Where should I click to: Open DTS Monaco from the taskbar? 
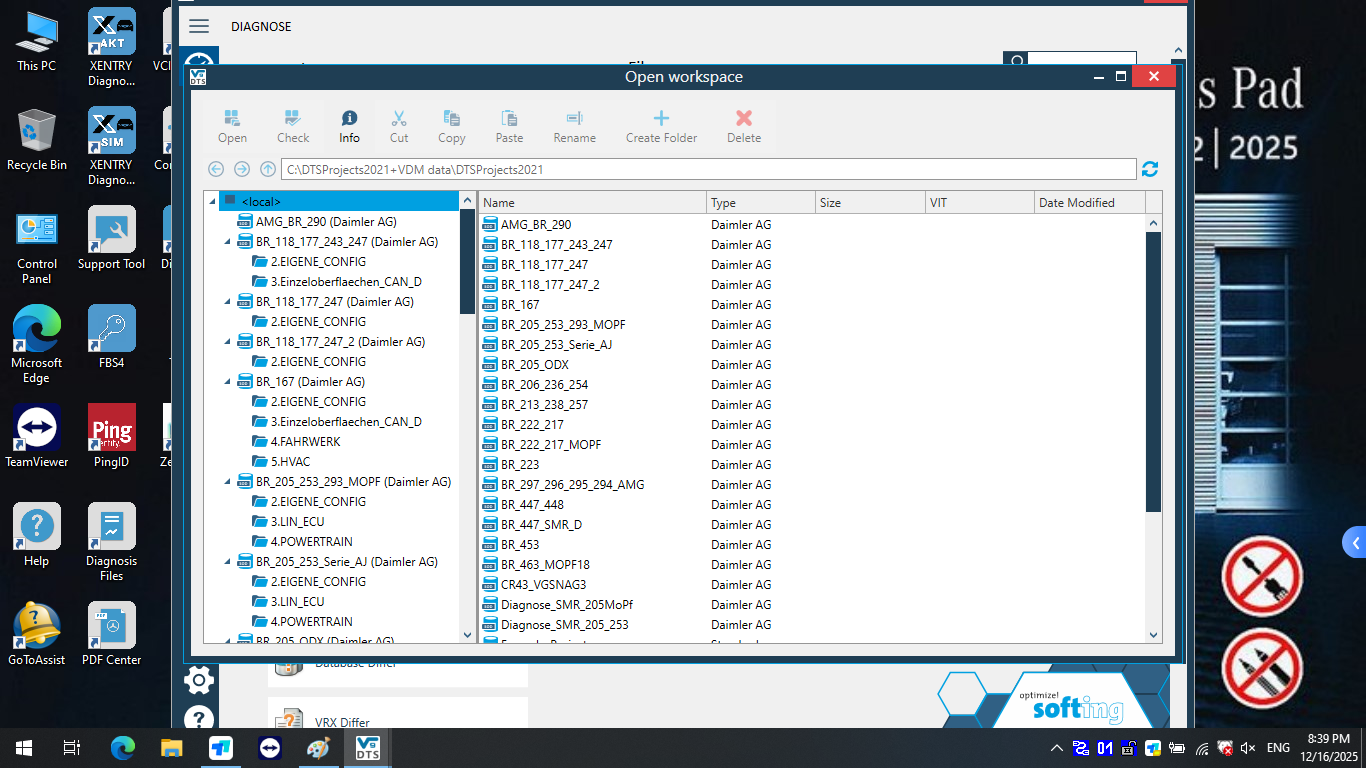pyautogui.click(x=367, y=747)
